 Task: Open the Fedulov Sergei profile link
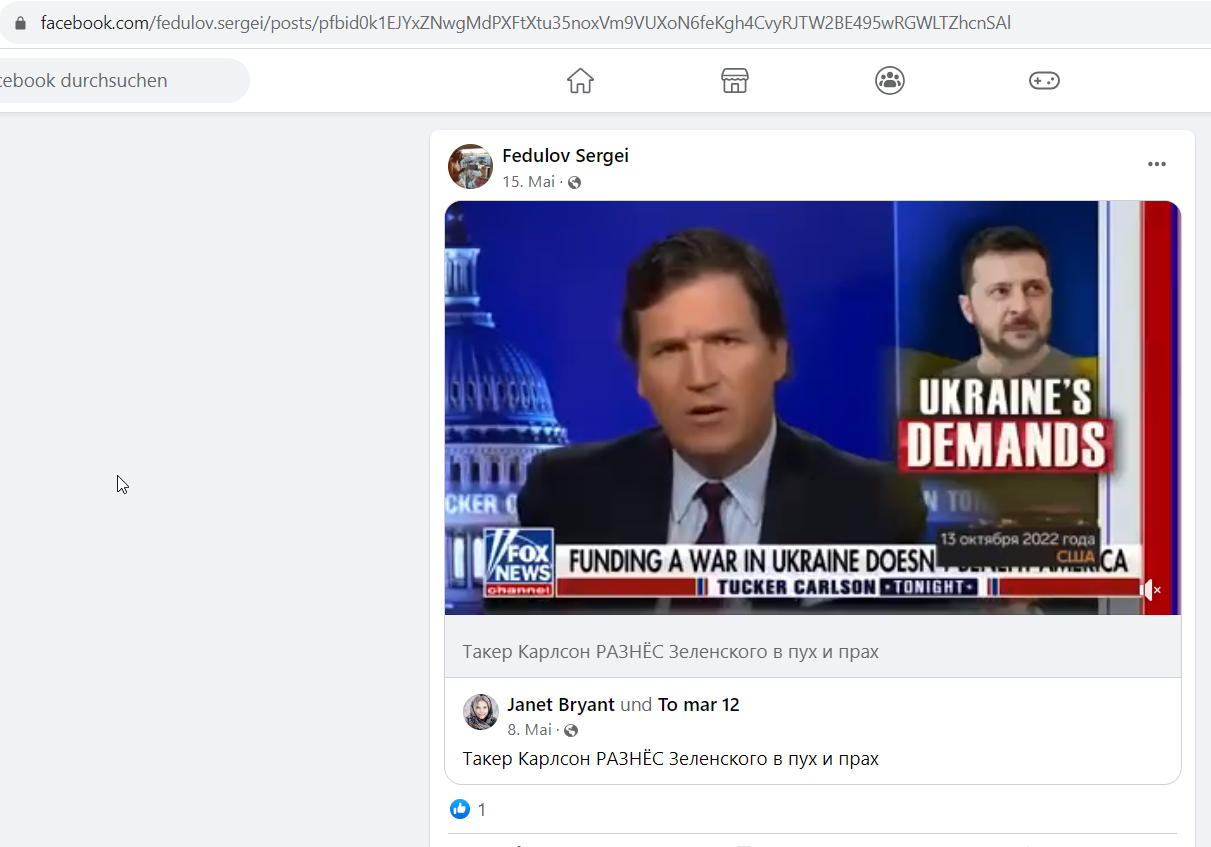(x=565, y=156)
